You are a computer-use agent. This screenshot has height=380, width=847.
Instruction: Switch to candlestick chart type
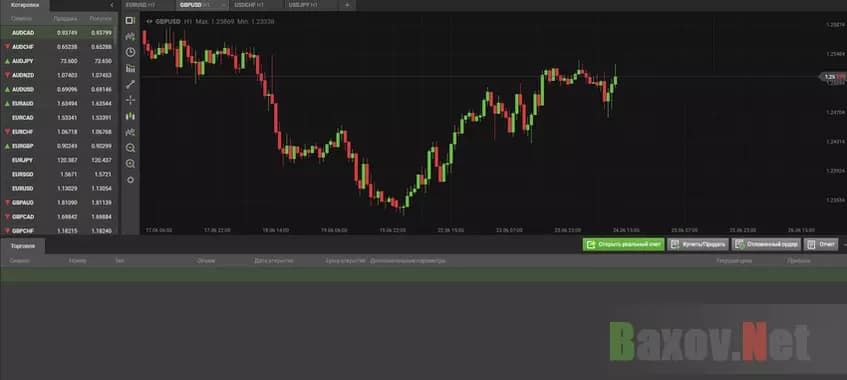point(130,116)
